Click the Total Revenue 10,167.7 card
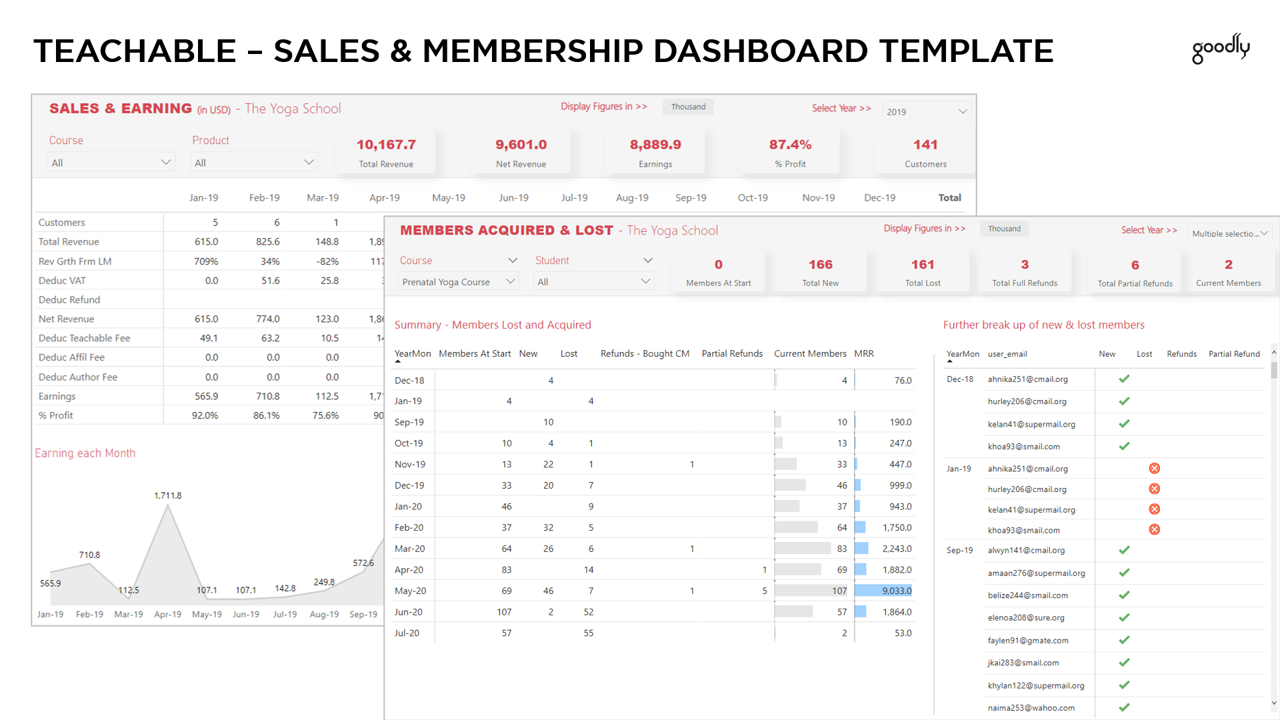This screenshot has height=720, width=1280. click(x=386, y=153)
